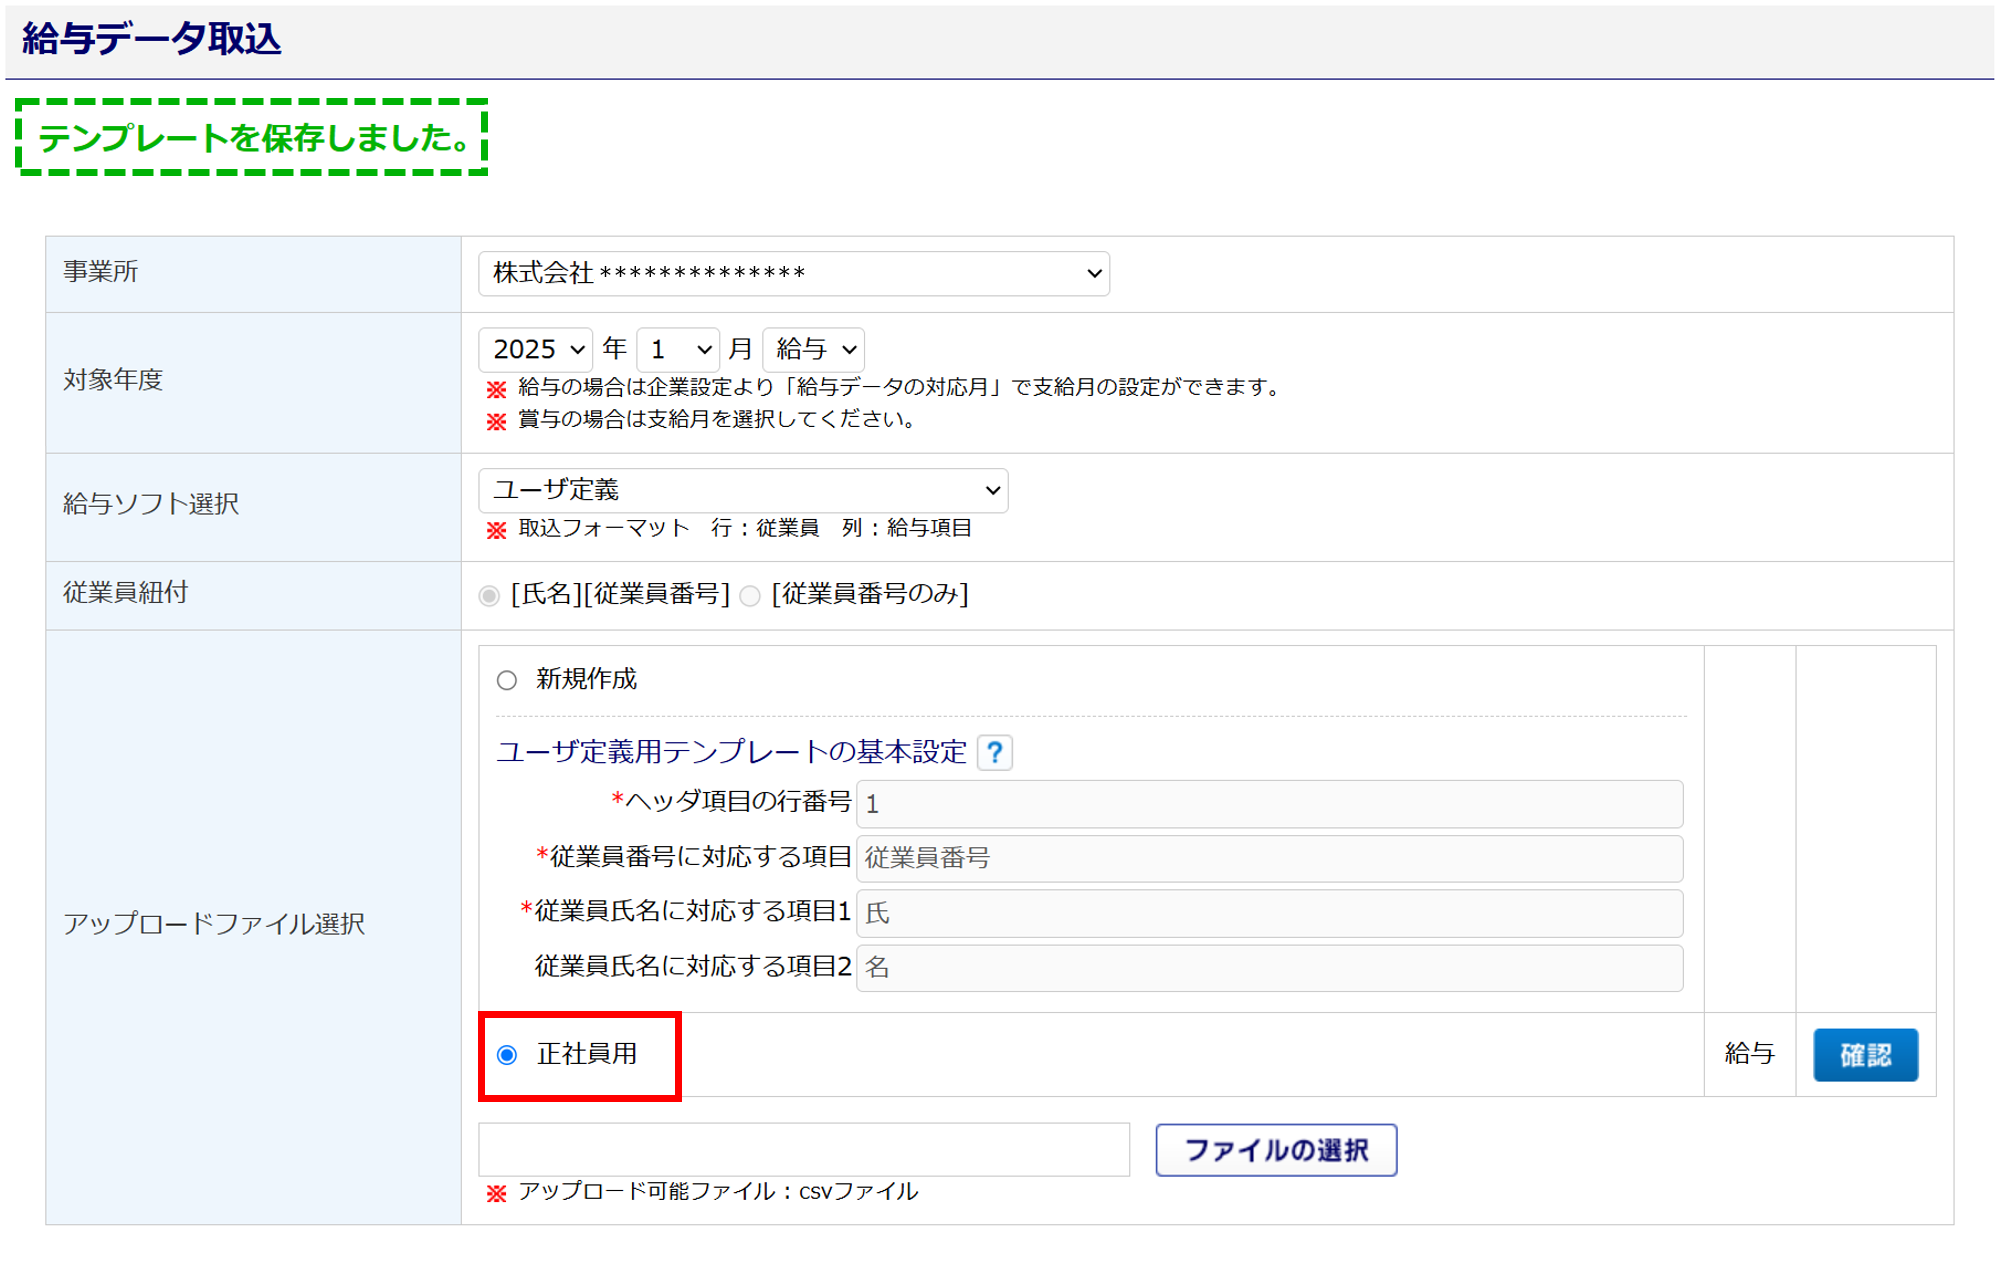Image resolution: width=2001 pixels, height=1264 pixels.
Task: Click the blue 確認 button
Action: click(1865, 1055)
